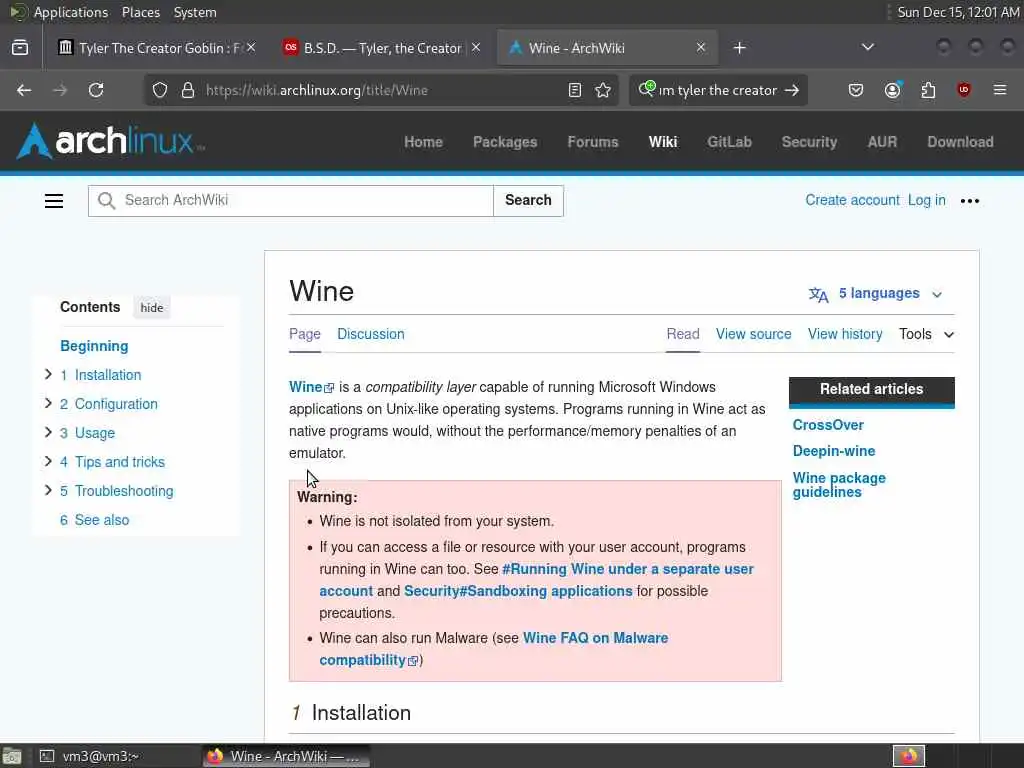Click the Create account link
The height and width of the screenshot is (768, 1024).
852,200
